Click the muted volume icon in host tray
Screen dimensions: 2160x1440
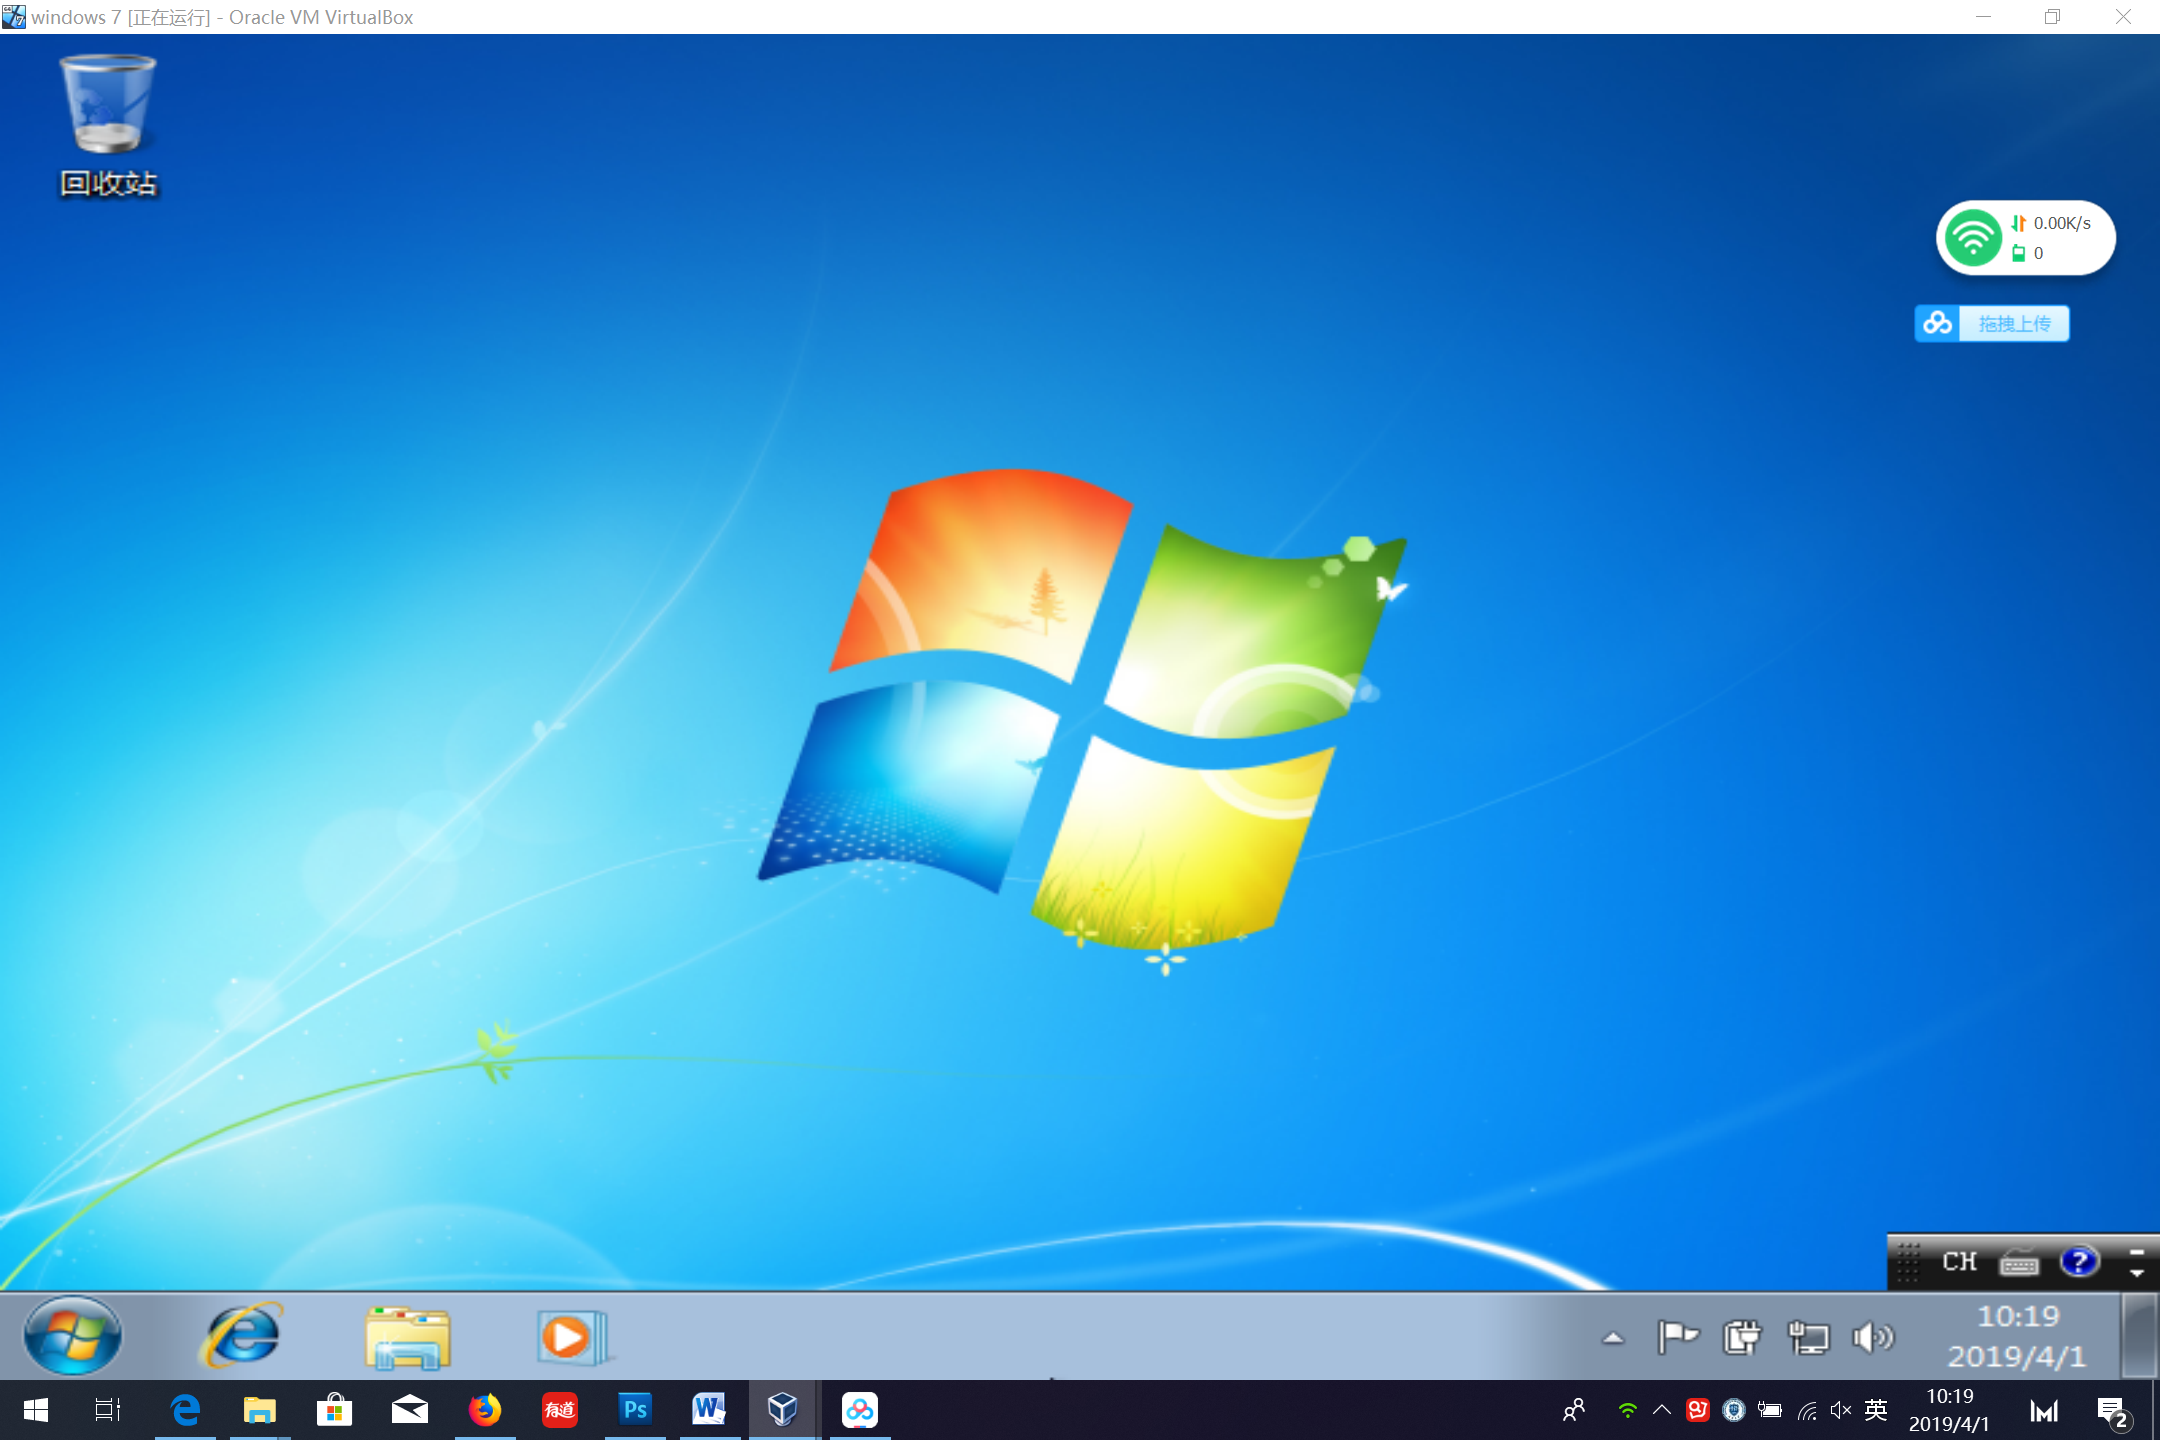[x=1841, y=1410]
